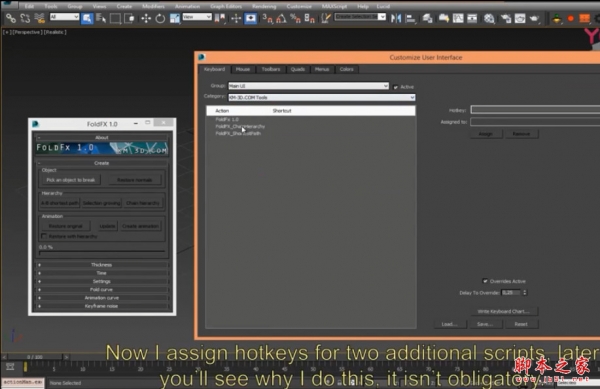Expand the Time rollout in FoldFX
600x389 pixels.
[102, 273]
